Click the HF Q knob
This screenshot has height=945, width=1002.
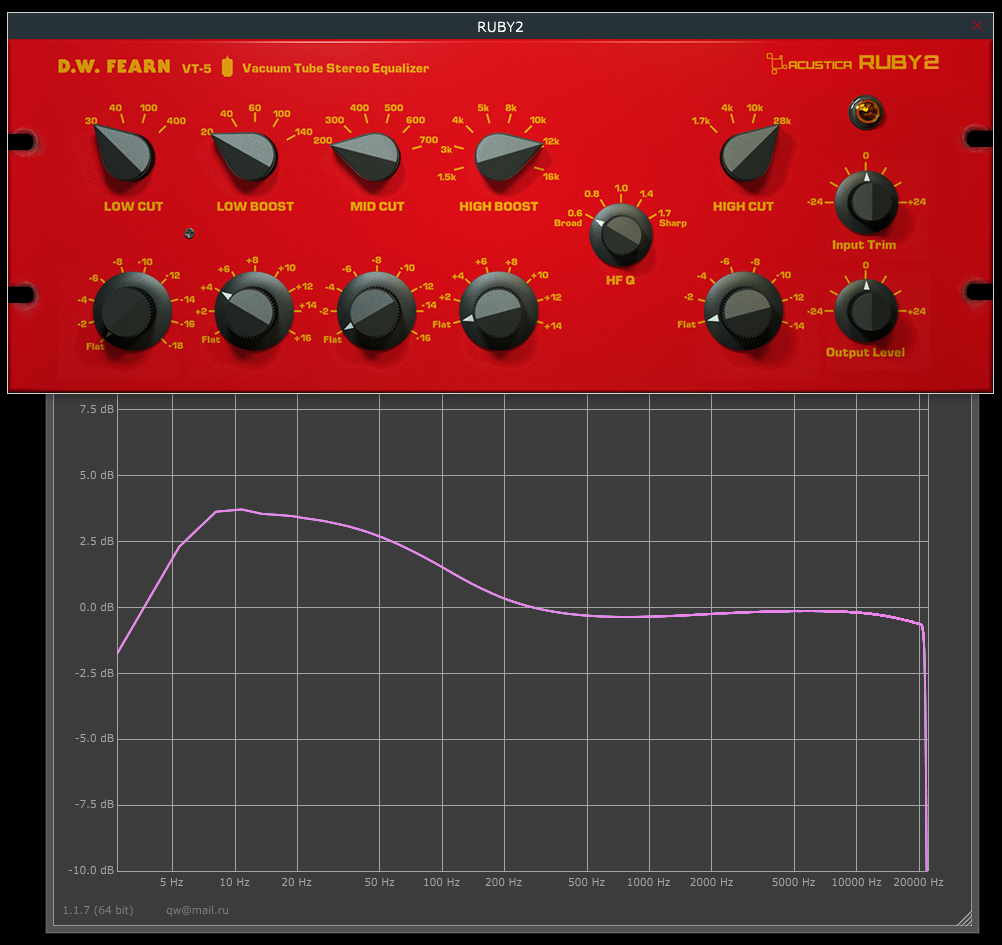(x=620, y=234)
